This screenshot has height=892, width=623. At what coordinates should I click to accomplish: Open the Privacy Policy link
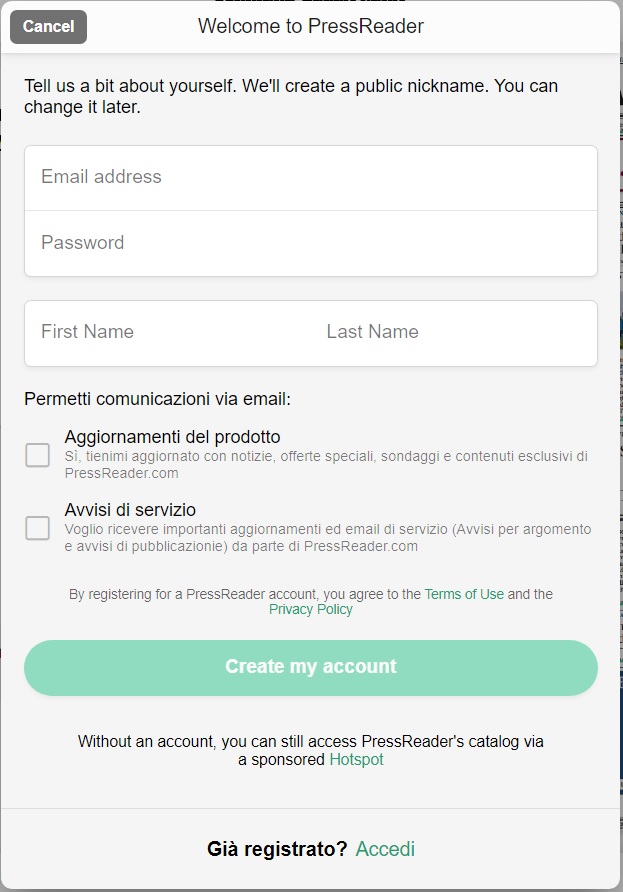tap(311, 609)
